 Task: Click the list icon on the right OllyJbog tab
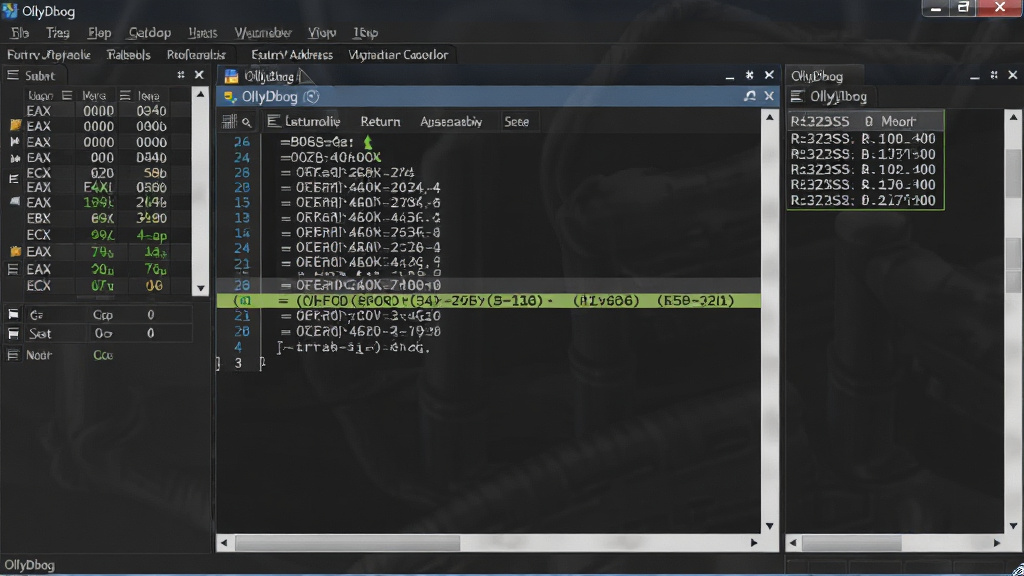[x=797, y=97]
